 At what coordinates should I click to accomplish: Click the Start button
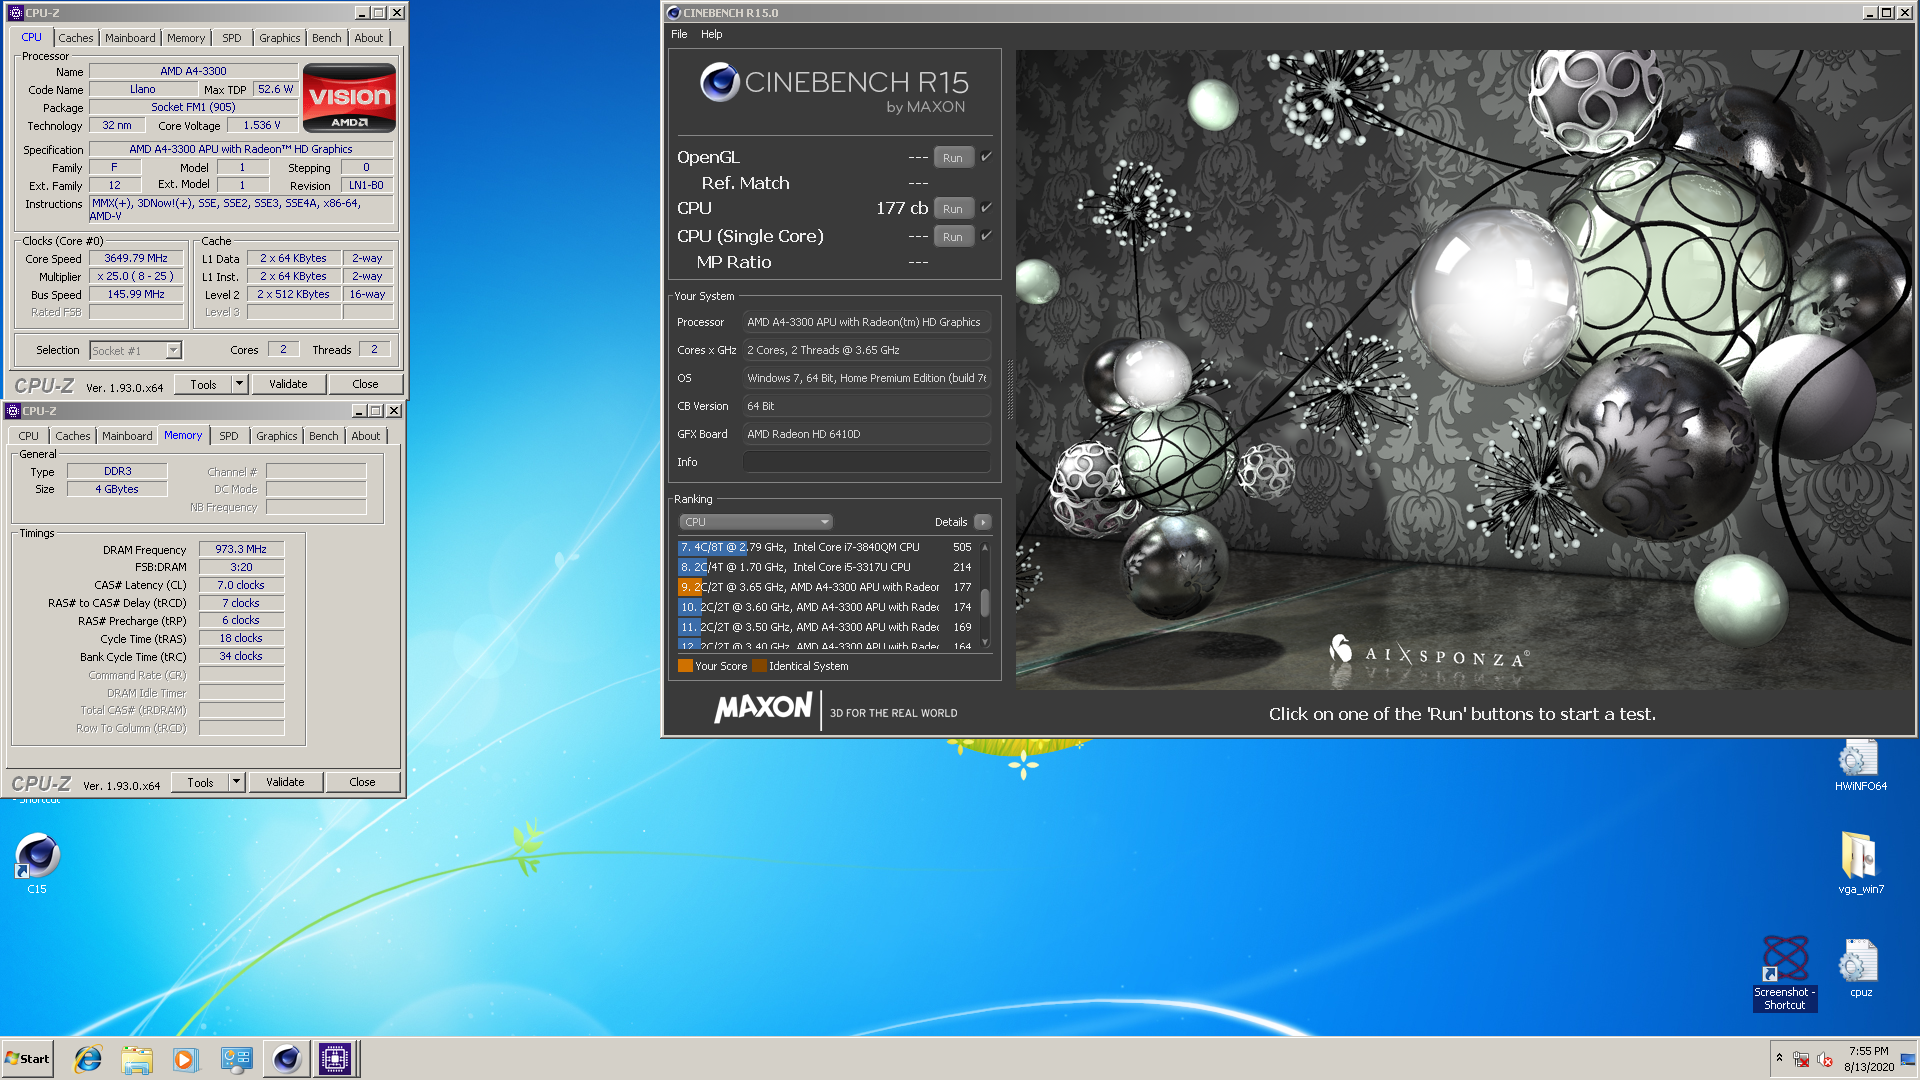27,1059
